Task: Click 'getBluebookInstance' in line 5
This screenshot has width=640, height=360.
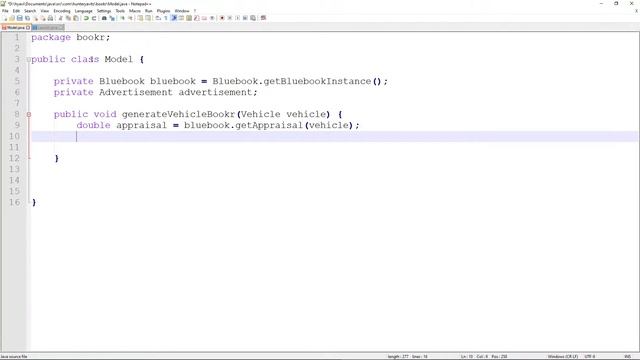Action: (317, 81)
